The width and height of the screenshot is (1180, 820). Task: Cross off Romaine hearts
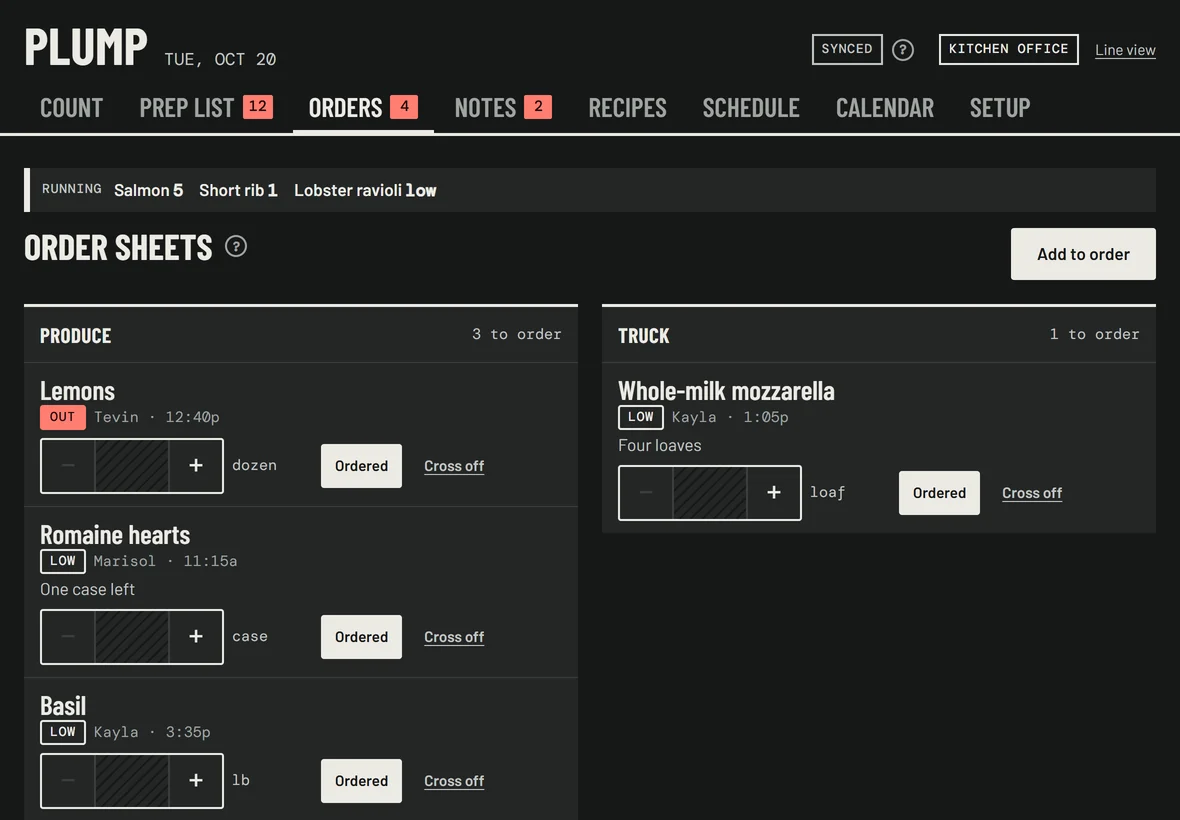click(454, 637)
